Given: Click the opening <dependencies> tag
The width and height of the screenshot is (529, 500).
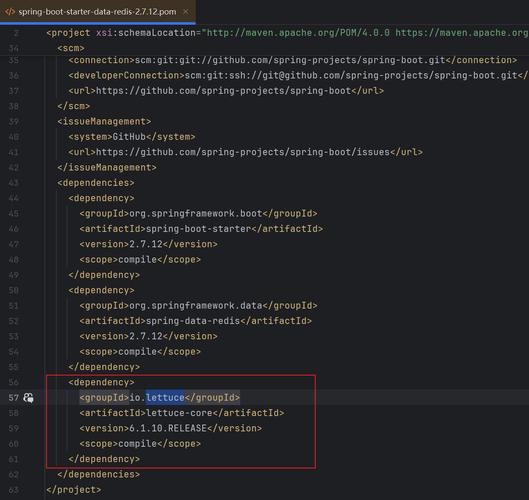Looking at the screenshot, I should 96,183.
